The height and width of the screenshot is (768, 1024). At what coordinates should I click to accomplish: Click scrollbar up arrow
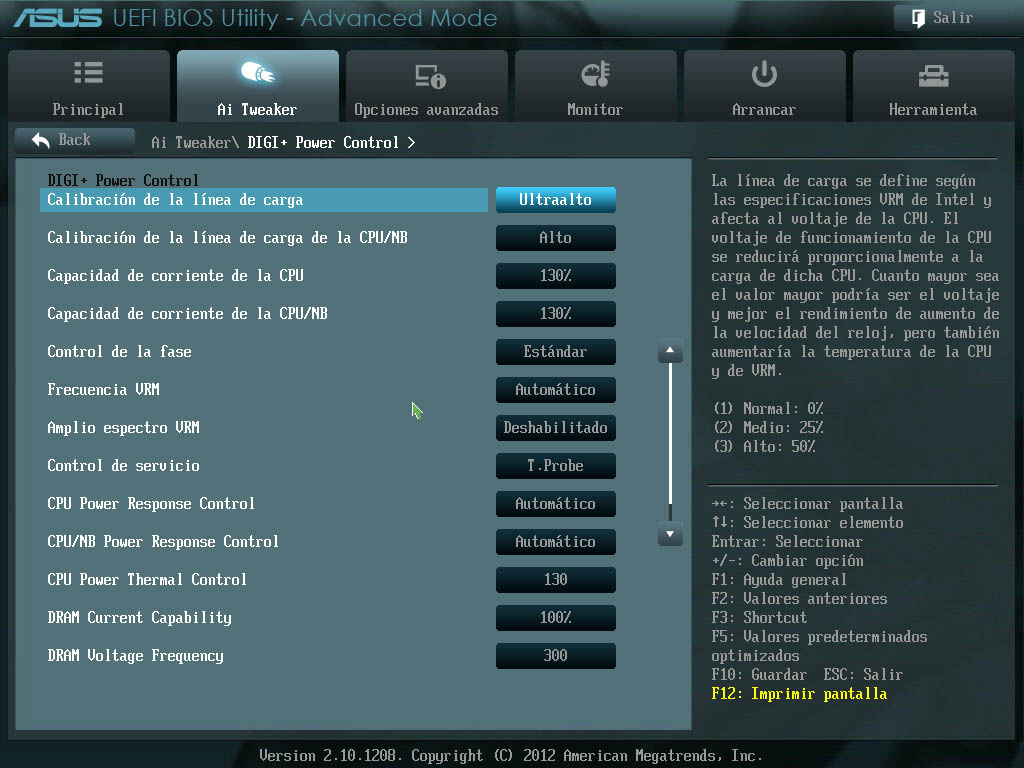pos(670,351)
